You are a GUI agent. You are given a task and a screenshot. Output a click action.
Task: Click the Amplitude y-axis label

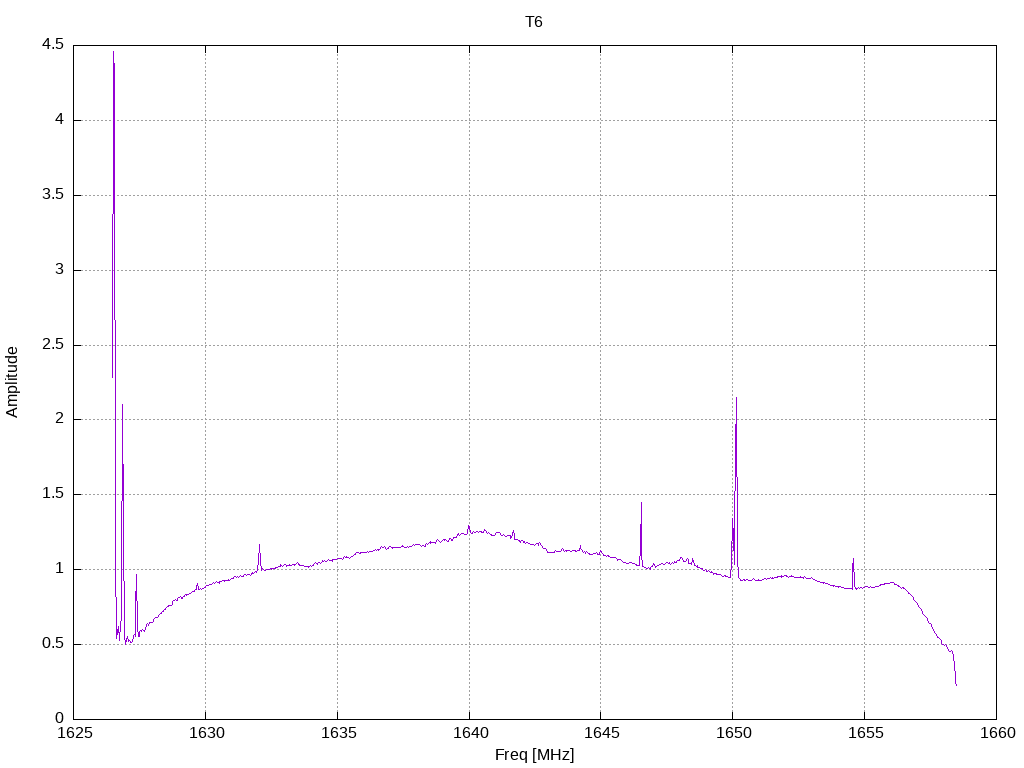[12, 382]
